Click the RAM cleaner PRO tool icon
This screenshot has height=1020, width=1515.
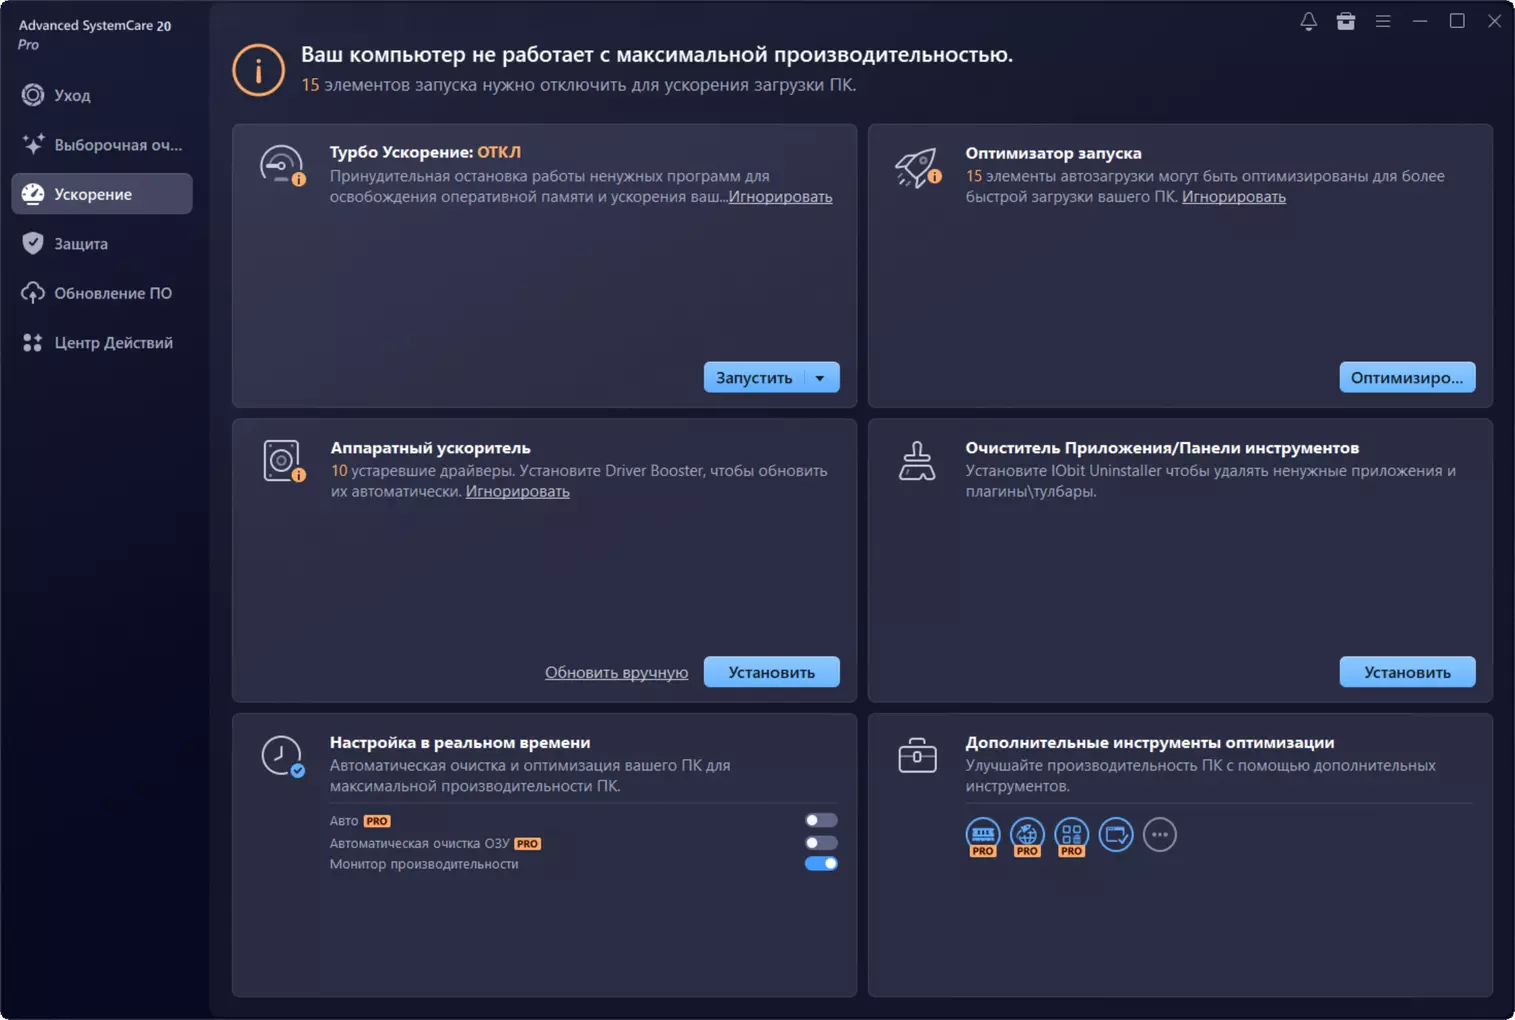(x=983, y=834)
